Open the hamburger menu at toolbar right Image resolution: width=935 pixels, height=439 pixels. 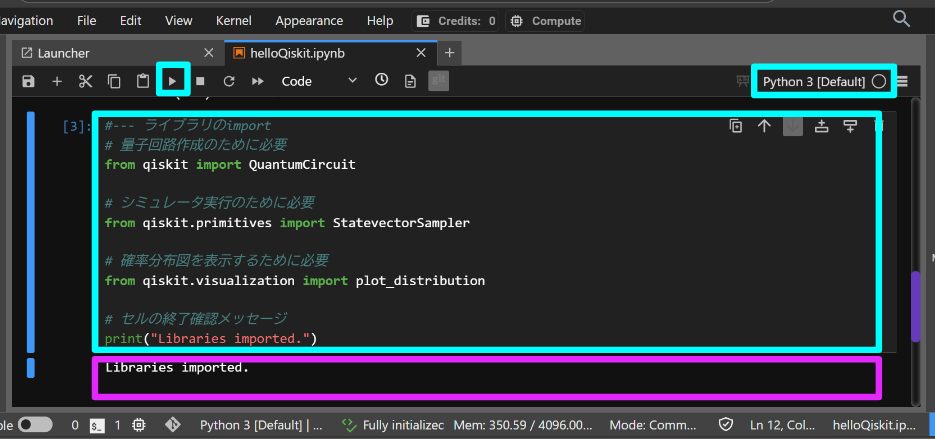902,82
